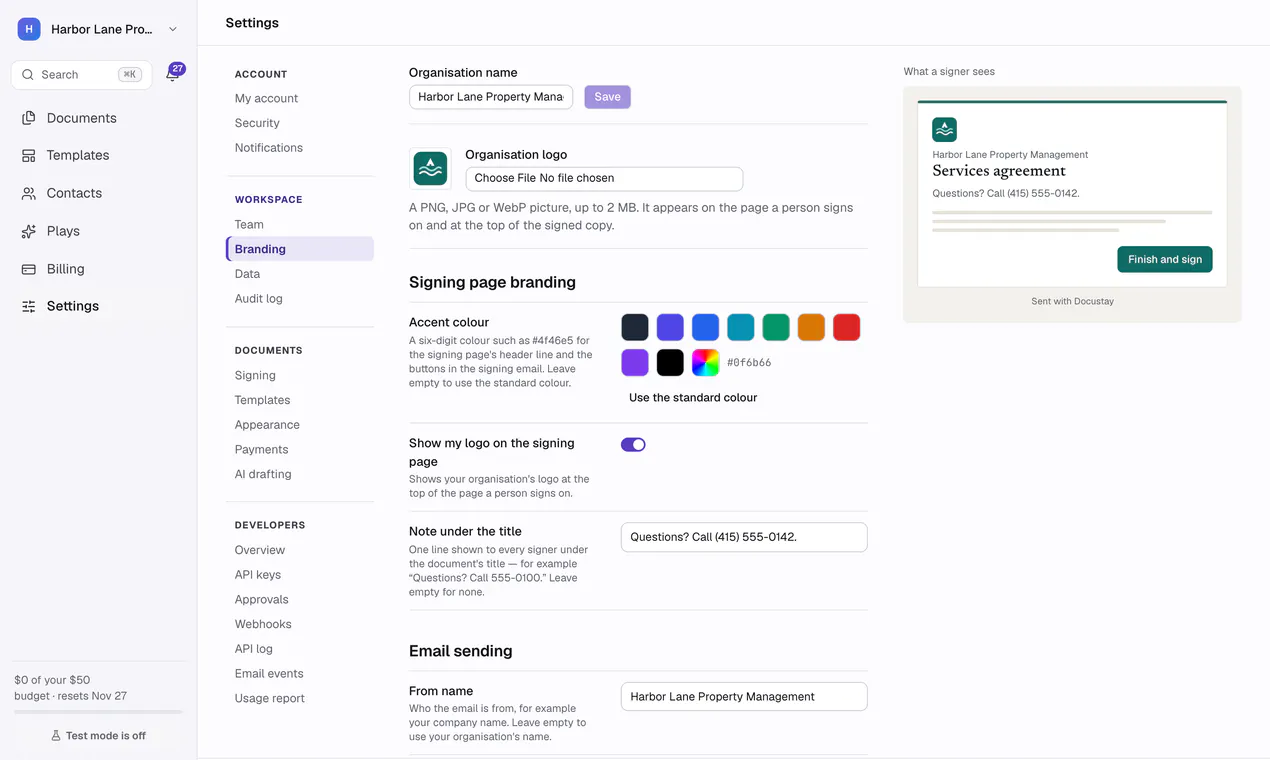This screenshot has height=760, width=1270.
Task: Open the notifications bell
Action: tap(173, 74)
